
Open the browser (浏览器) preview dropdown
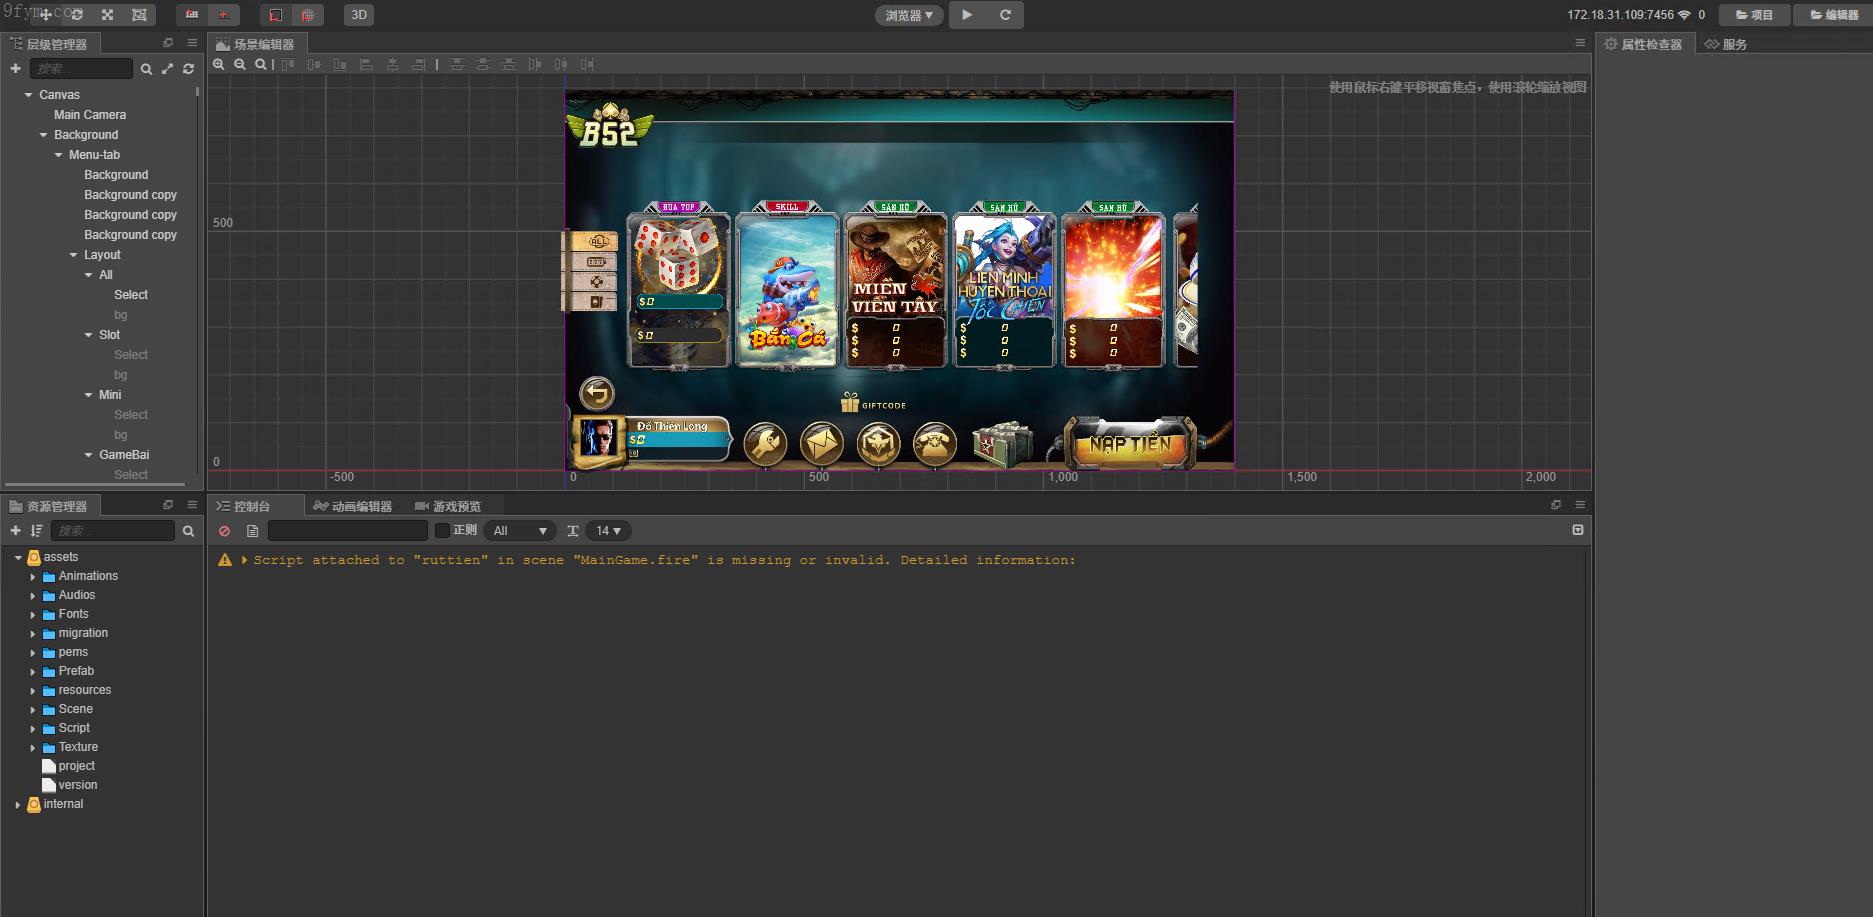(x=909, y=15)
